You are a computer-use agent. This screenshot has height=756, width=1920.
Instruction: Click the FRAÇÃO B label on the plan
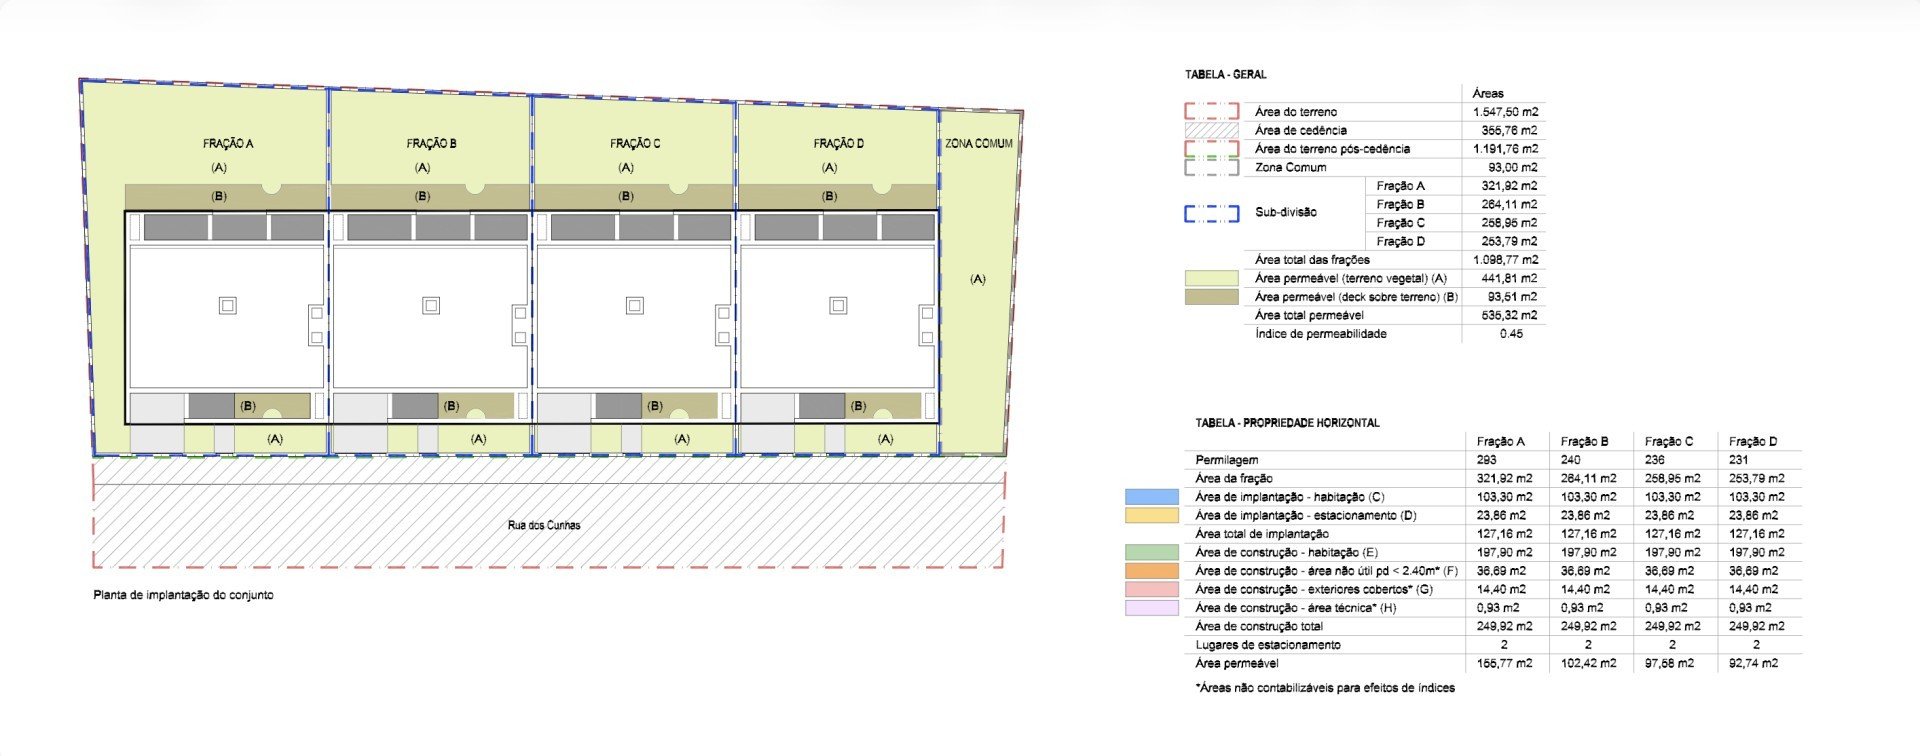(431, 144)
